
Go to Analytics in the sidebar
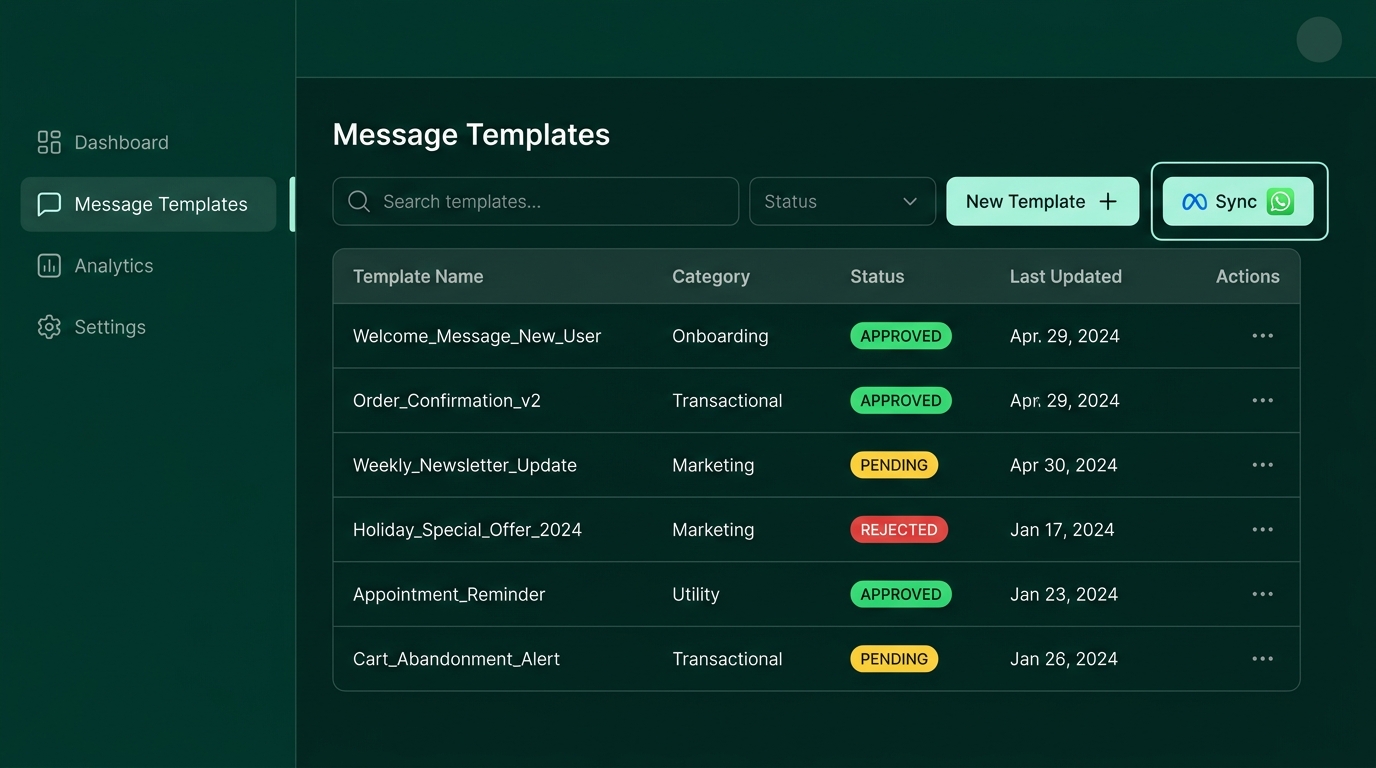113,266
